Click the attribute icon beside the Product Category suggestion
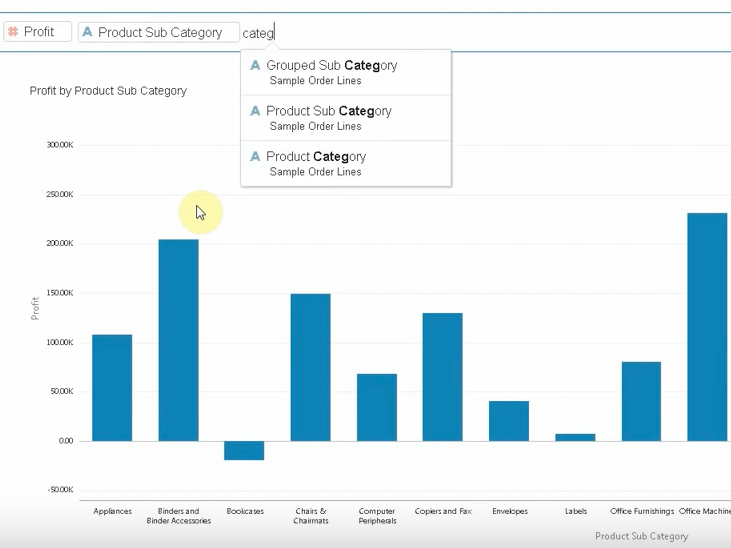 [255, 157]
